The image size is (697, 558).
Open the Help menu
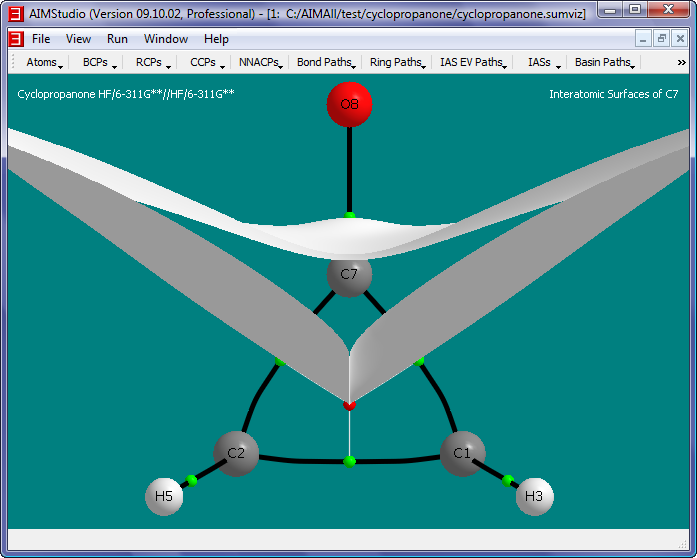point(216,39)
